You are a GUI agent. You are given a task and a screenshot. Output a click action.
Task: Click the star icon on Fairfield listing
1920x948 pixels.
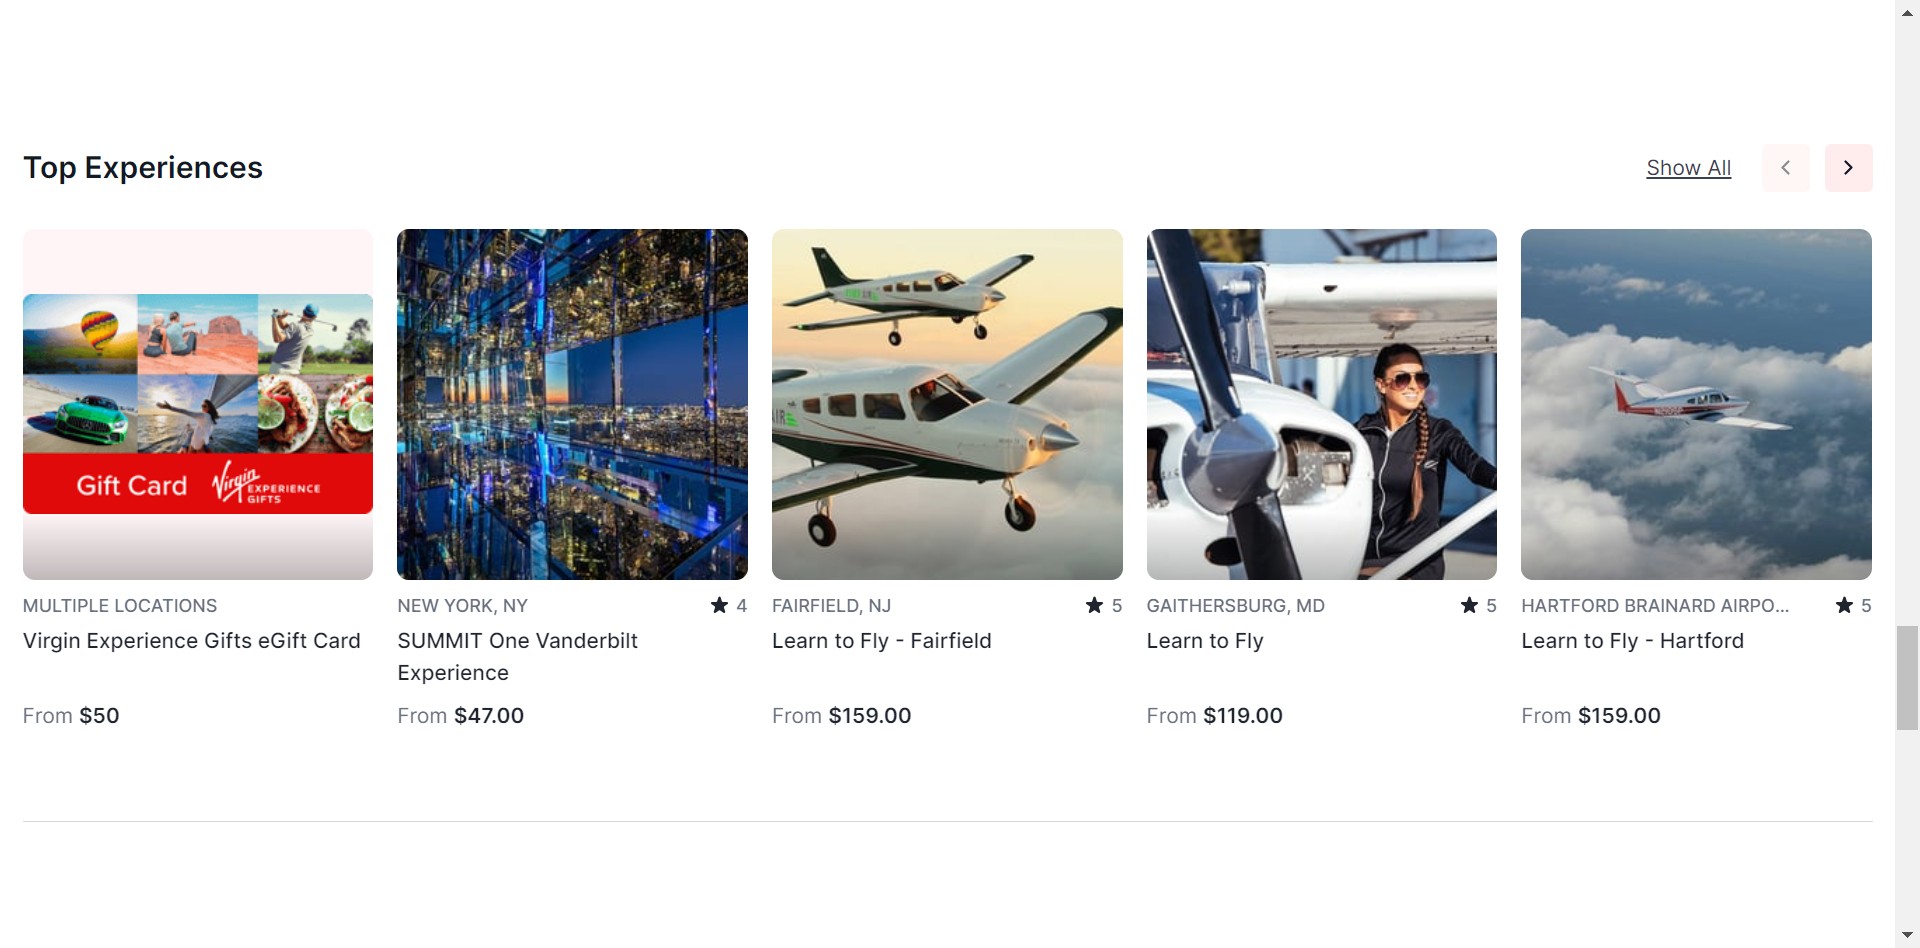[1094, 605]
